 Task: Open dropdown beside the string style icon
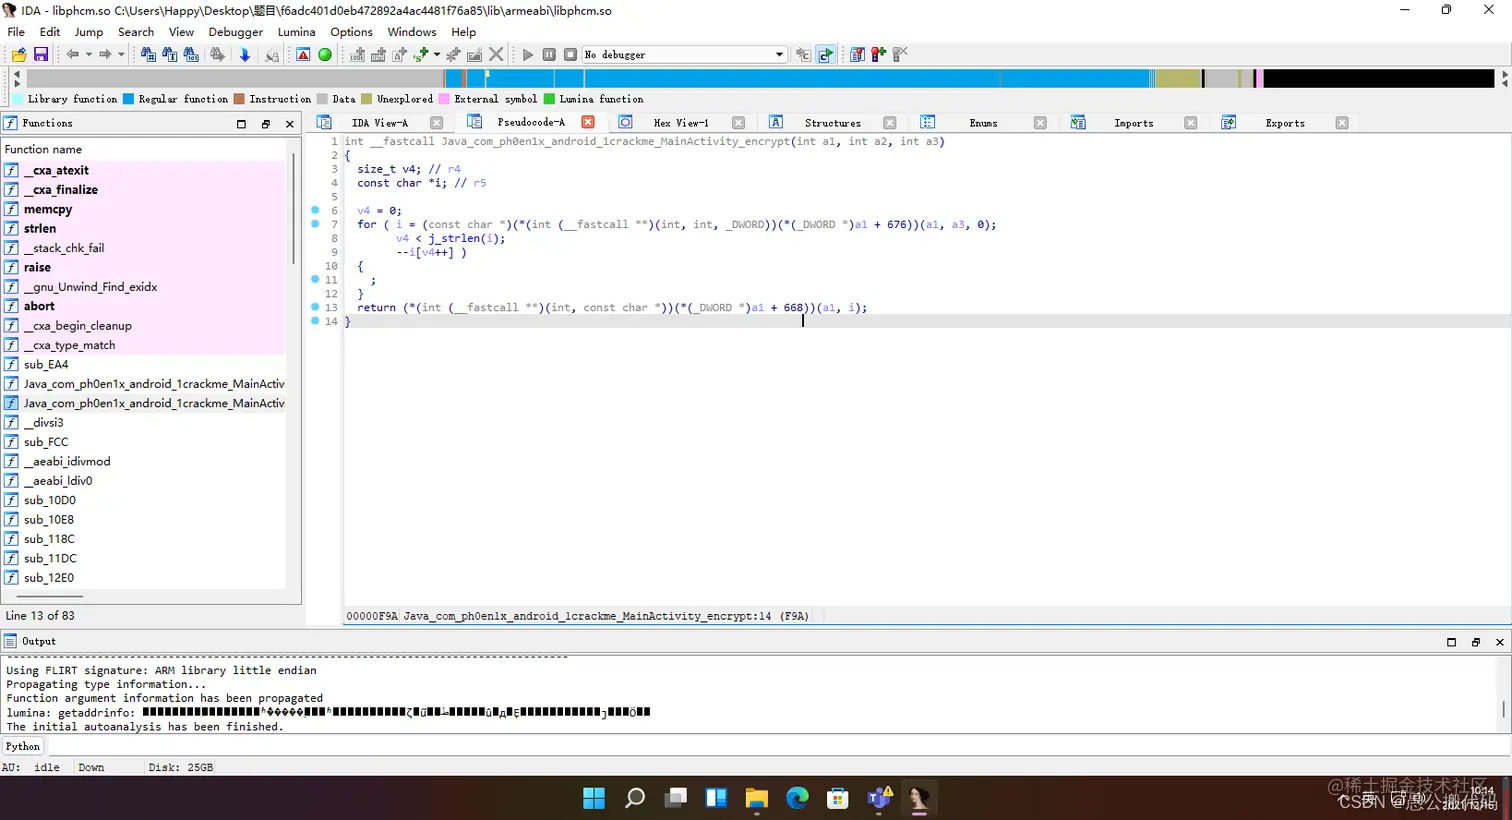pos(436,55)
